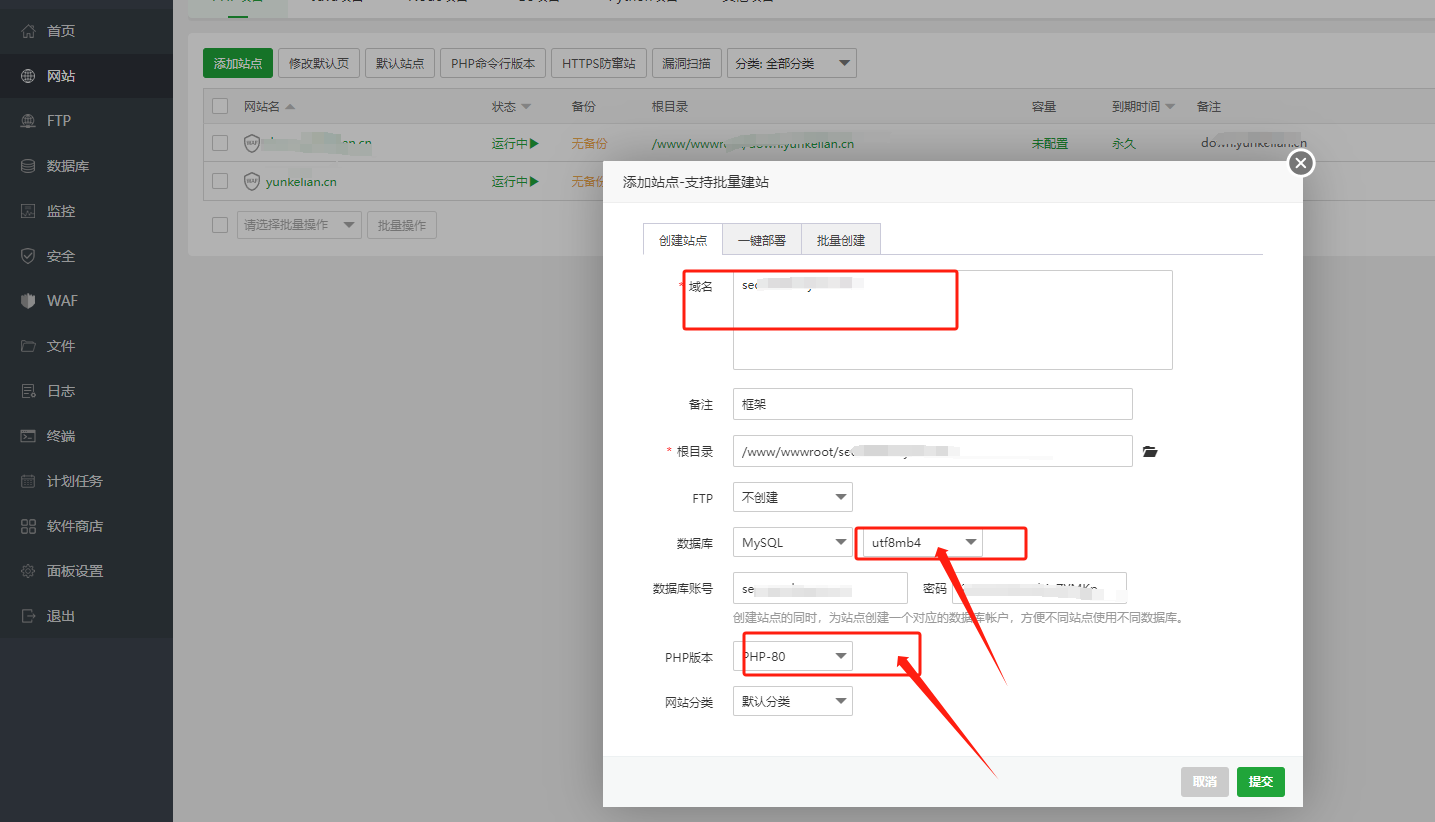The width and height of the screenshot is (1435, 822).
Task: Click the 修改默认页 button
Action: (x=319, y=63)
